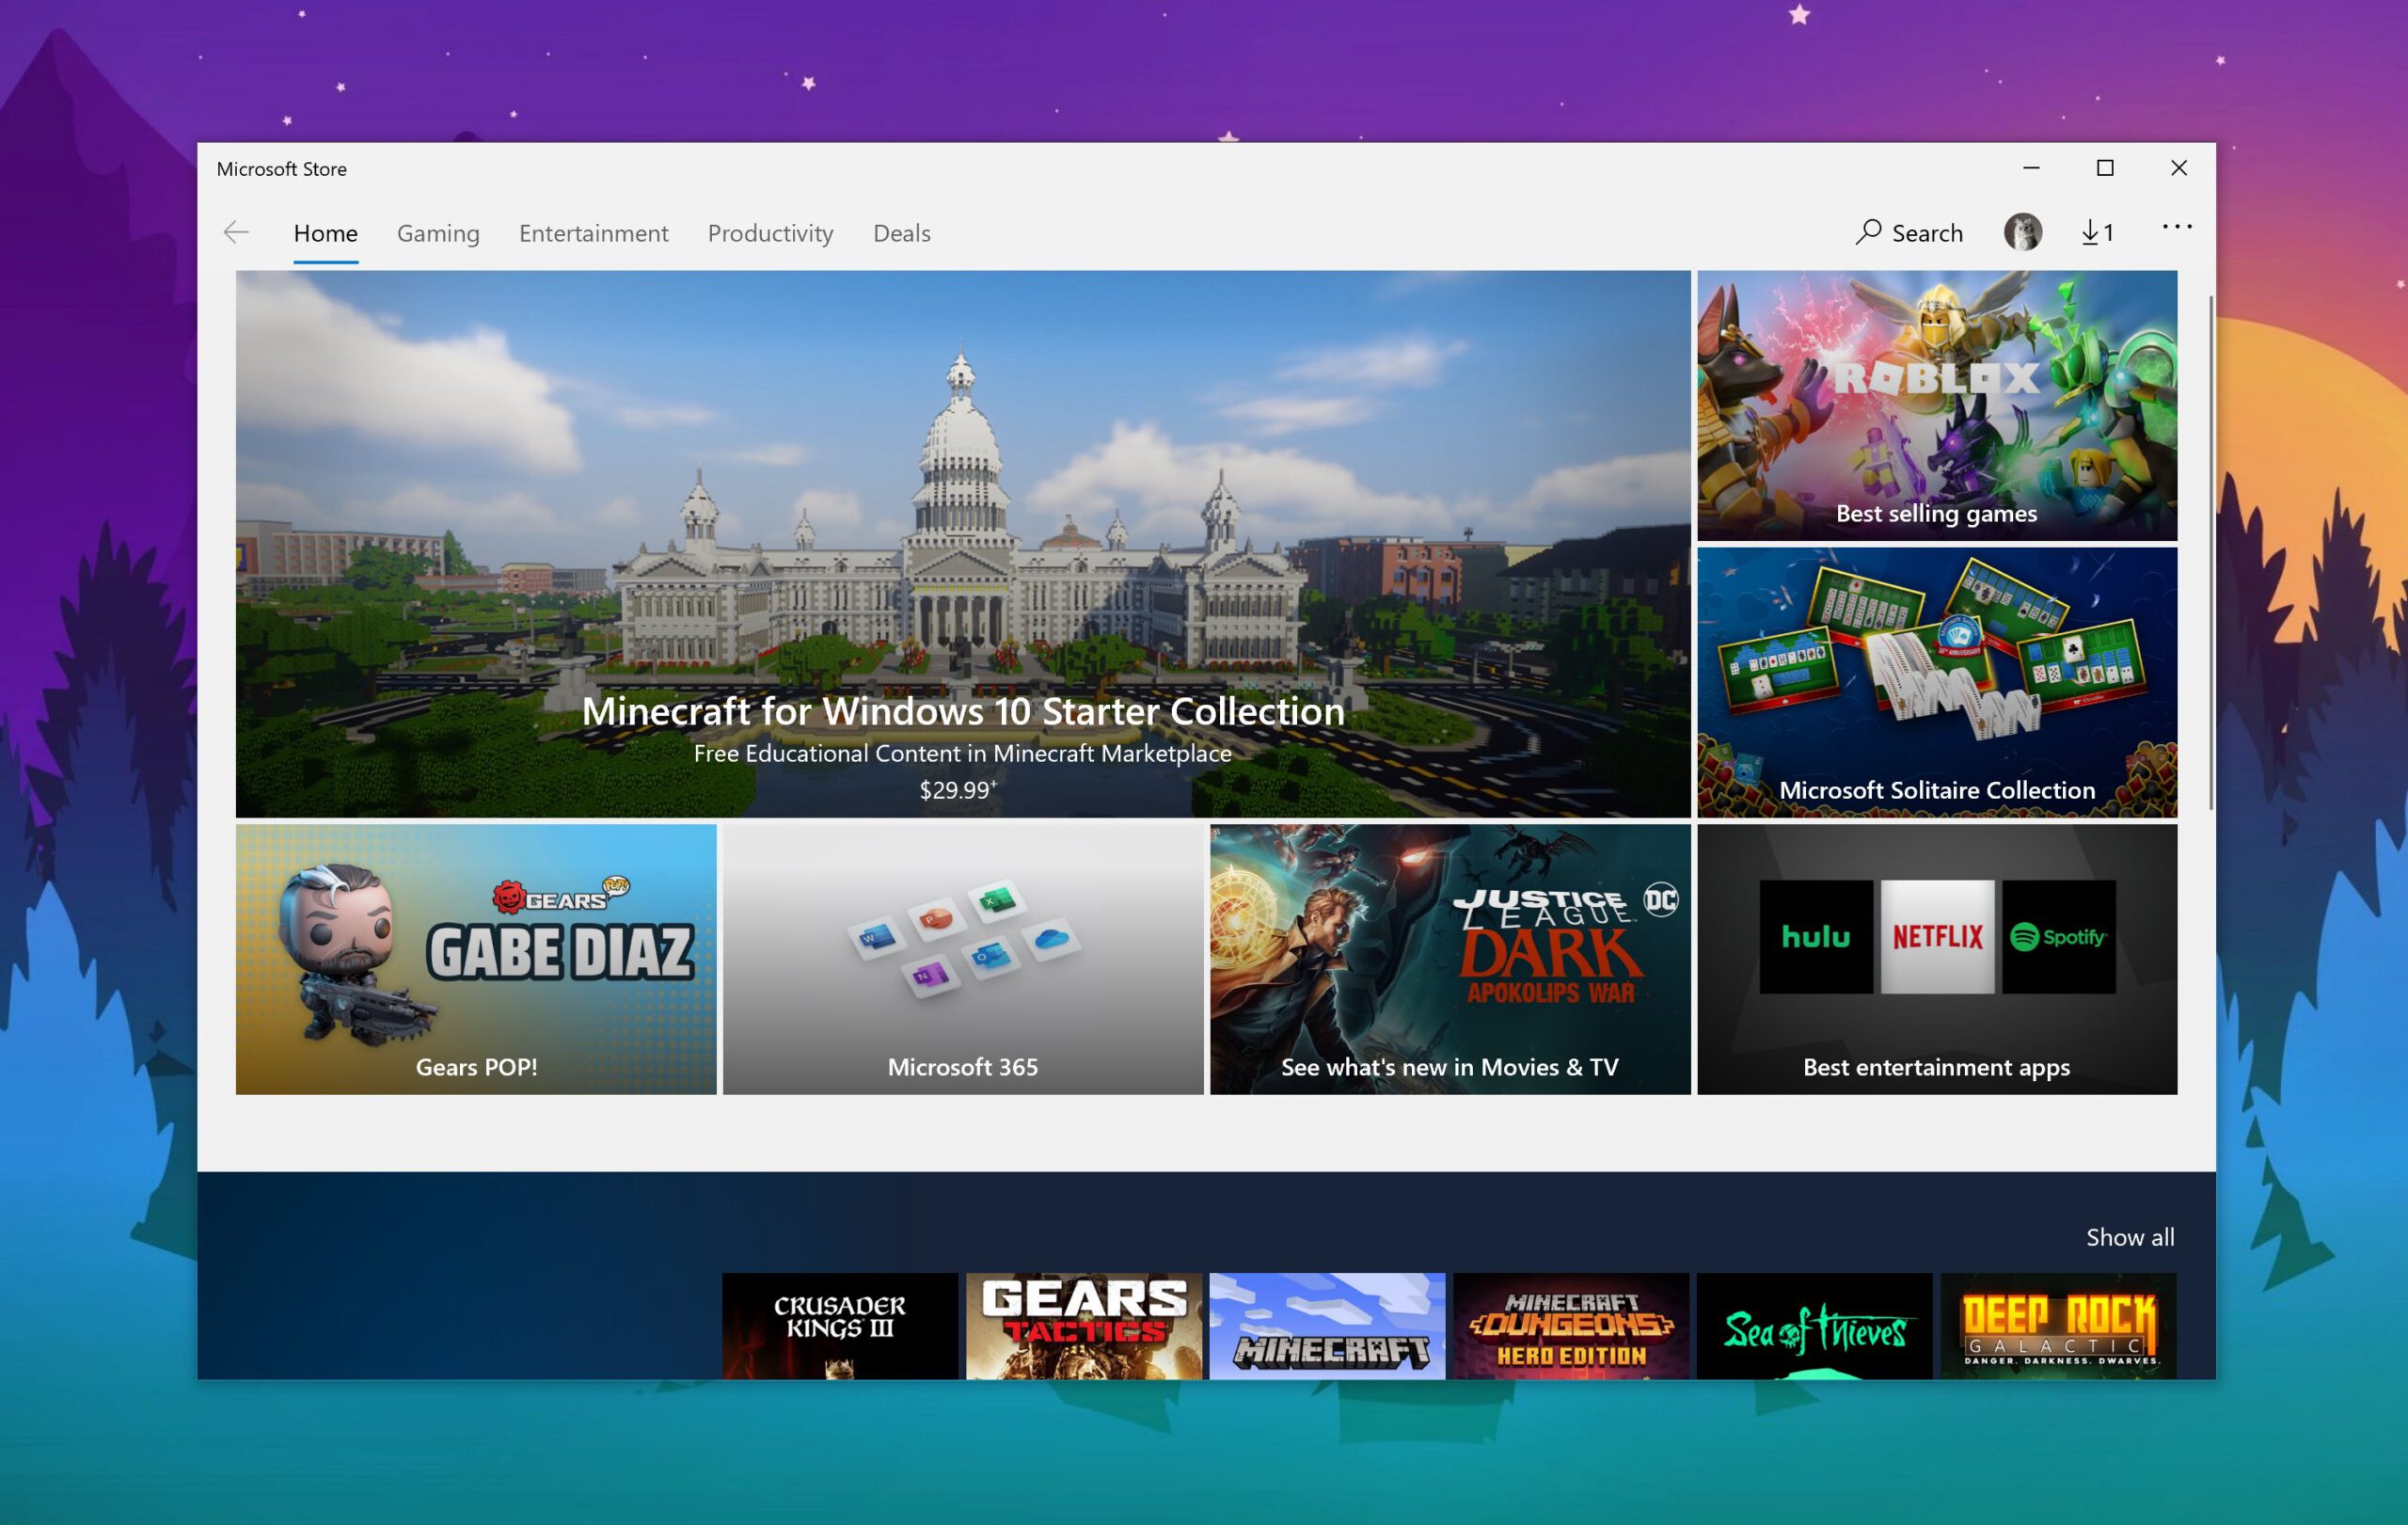Switch to the Gaming tab

pos(438,233)
